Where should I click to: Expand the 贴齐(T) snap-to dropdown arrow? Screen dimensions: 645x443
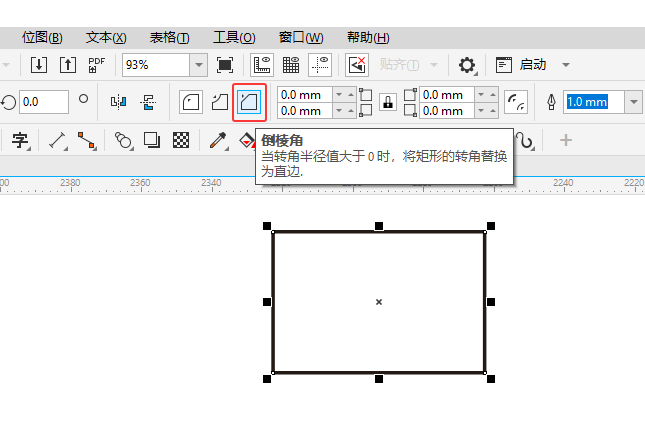tap(434, 65)
